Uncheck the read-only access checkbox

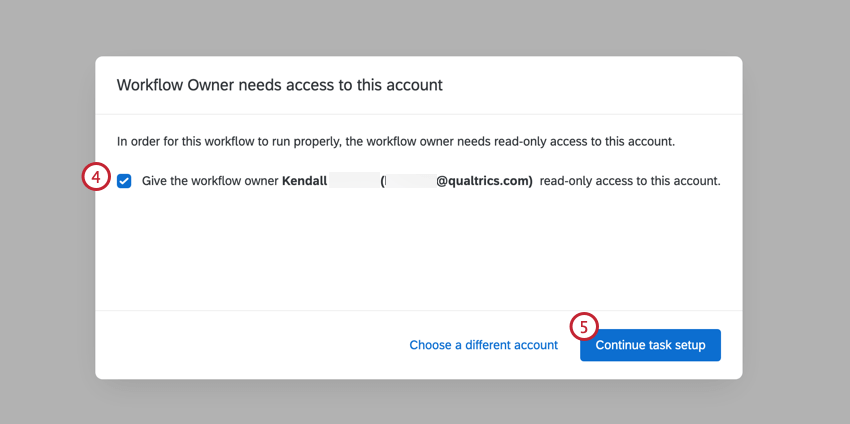(124, 181)
